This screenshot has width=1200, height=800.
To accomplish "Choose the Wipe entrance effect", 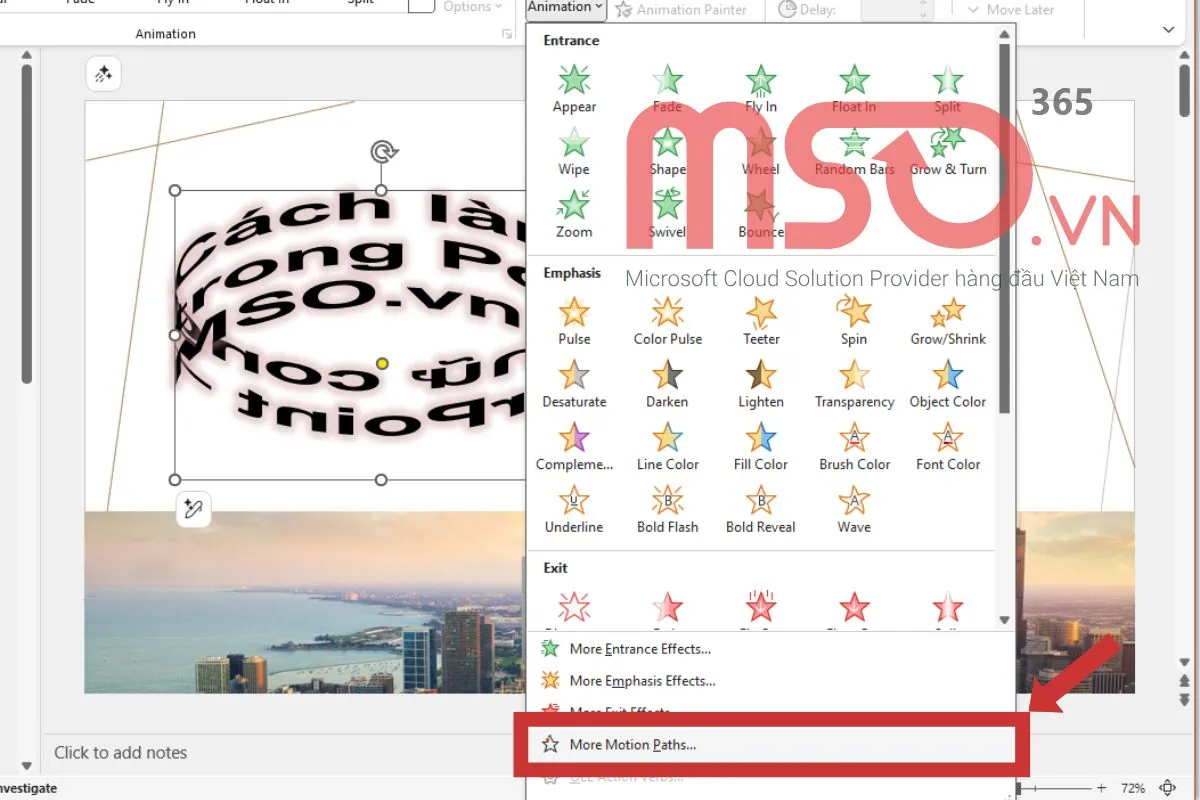I will (574, 151).
